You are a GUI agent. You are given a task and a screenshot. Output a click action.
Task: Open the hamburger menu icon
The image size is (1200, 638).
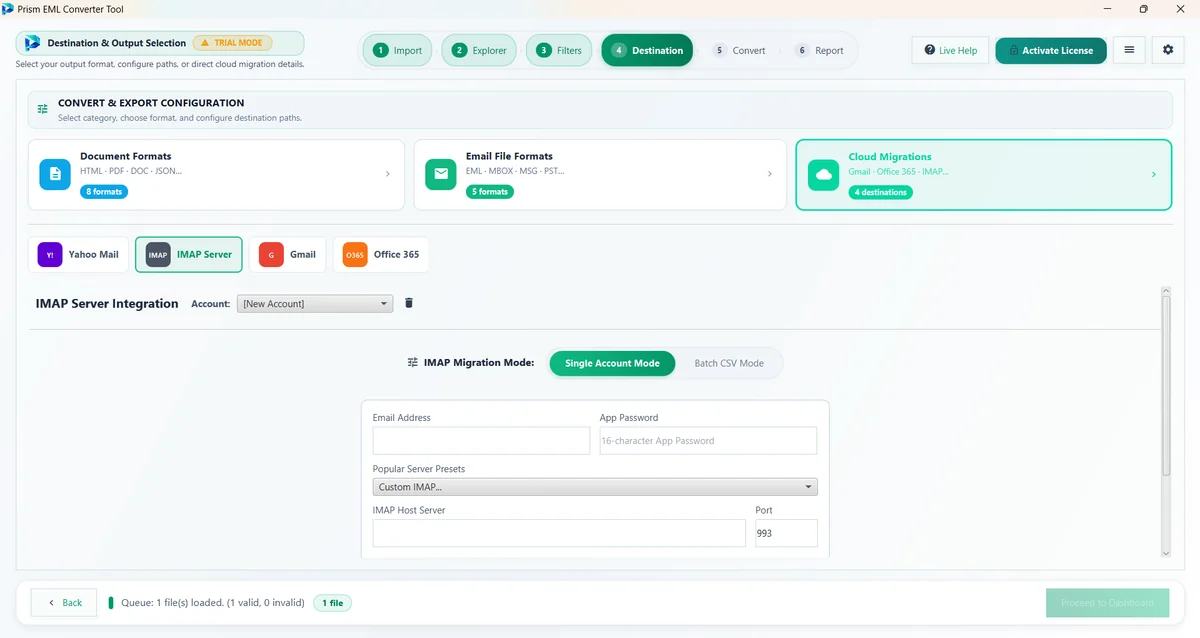(x=1129, y=50)
